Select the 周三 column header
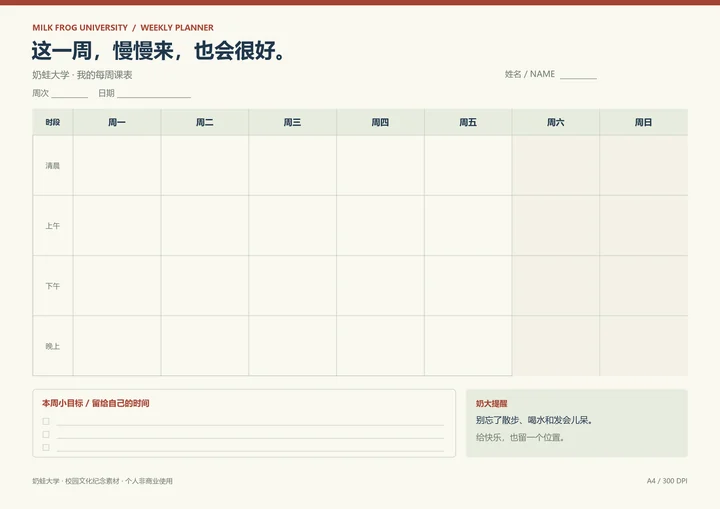 [292, 122]
